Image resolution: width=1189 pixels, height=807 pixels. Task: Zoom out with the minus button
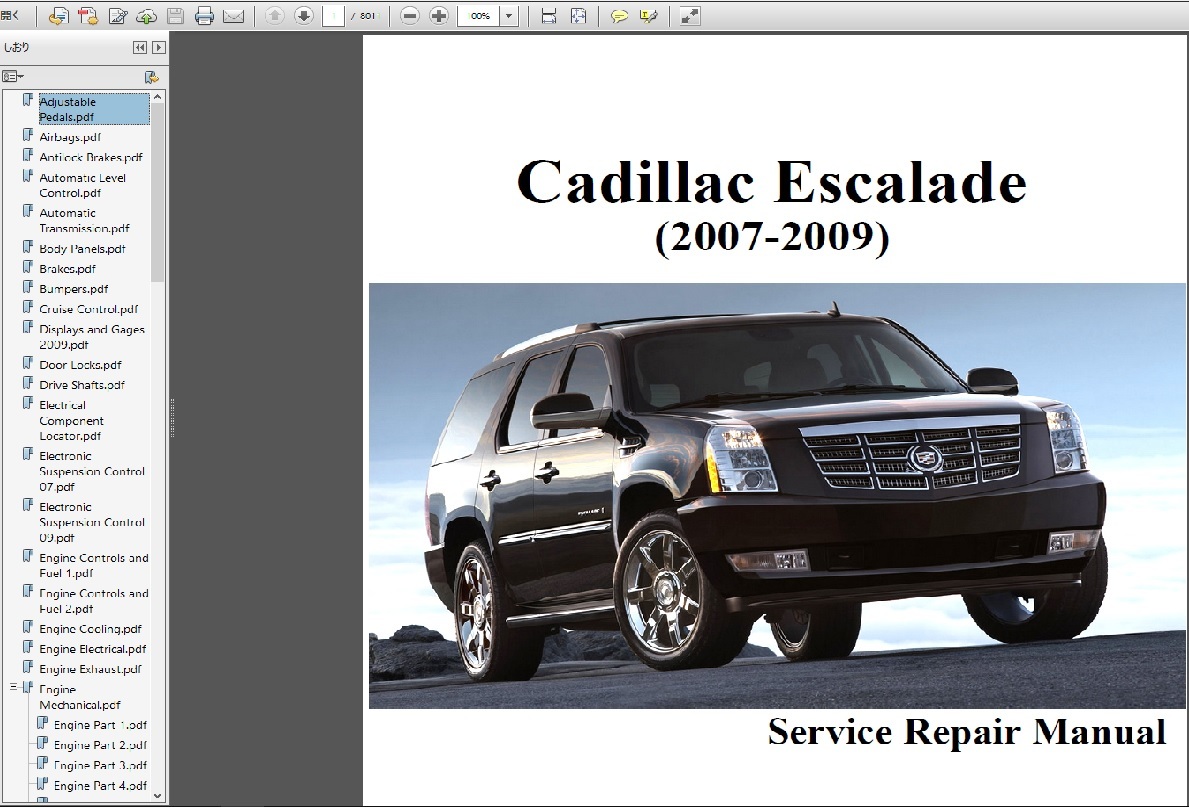[x=409, y=15]
